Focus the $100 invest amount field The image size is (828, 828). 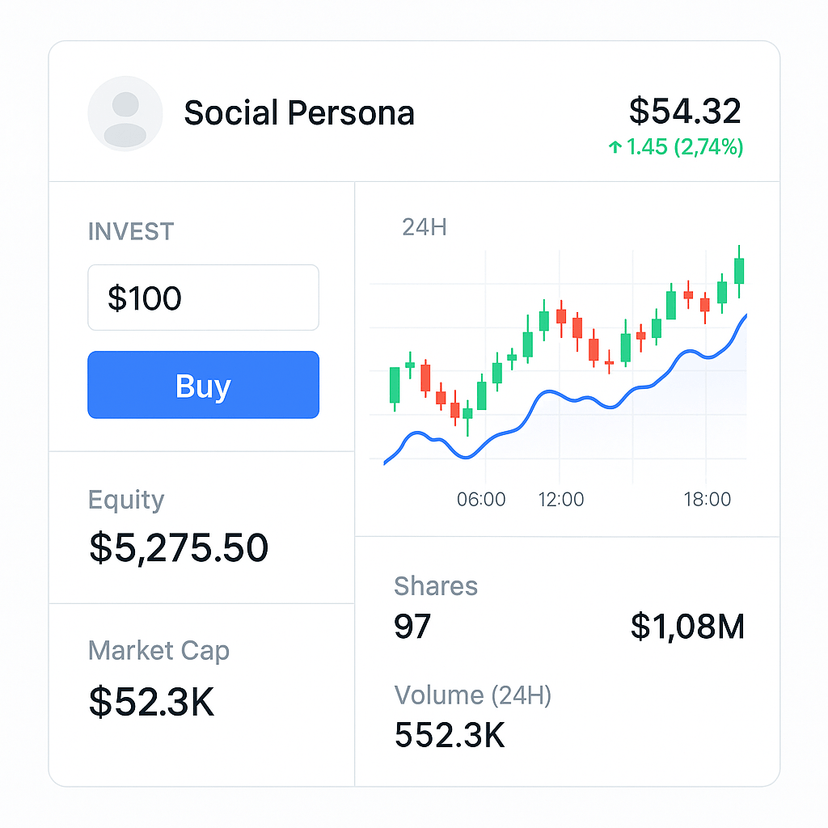203,297
